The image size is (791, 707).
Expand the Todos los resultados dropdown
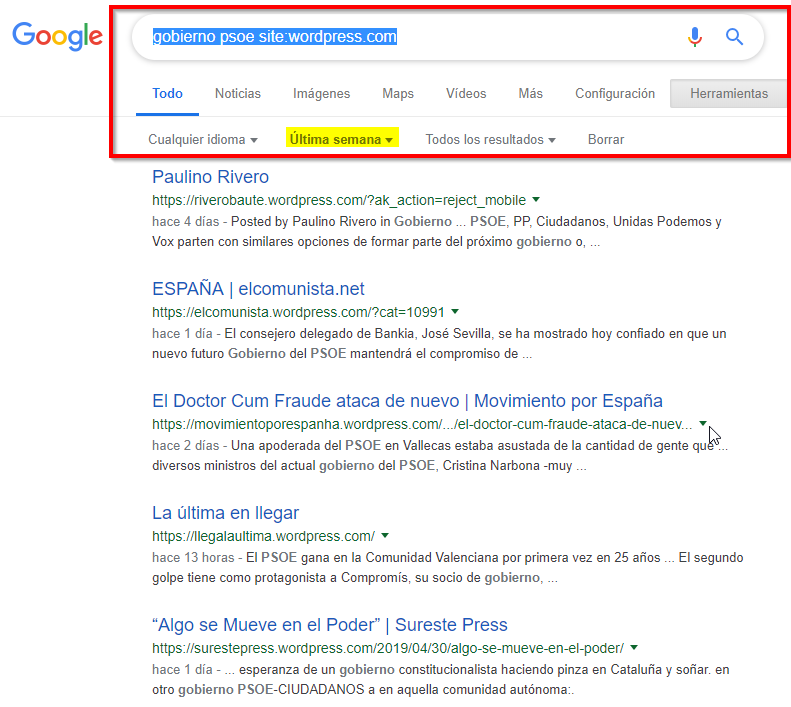[x=490, y=139]
